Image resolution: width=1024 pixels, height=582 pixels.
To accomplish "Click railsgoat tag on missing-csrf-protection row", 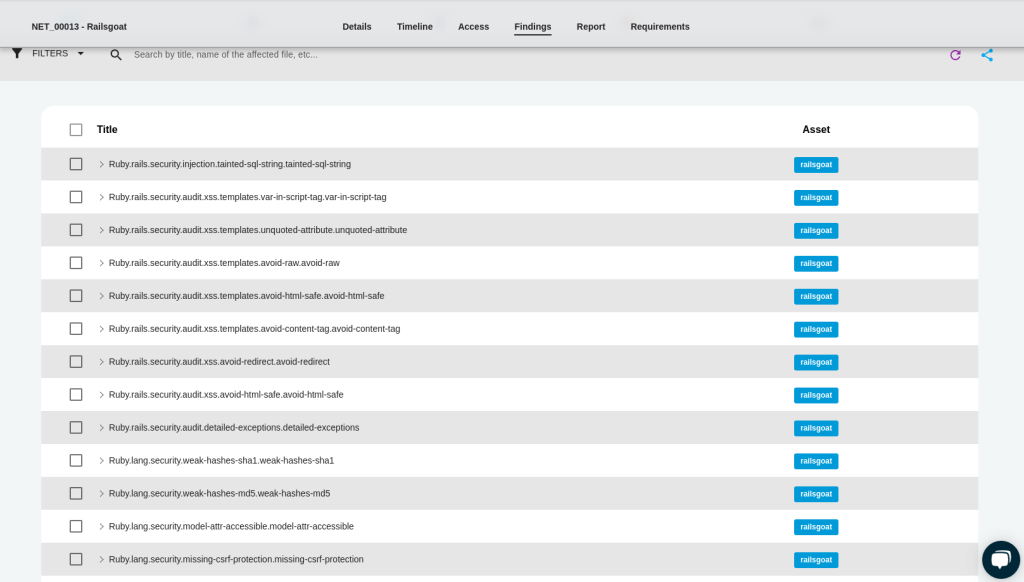I will point(816,560).
